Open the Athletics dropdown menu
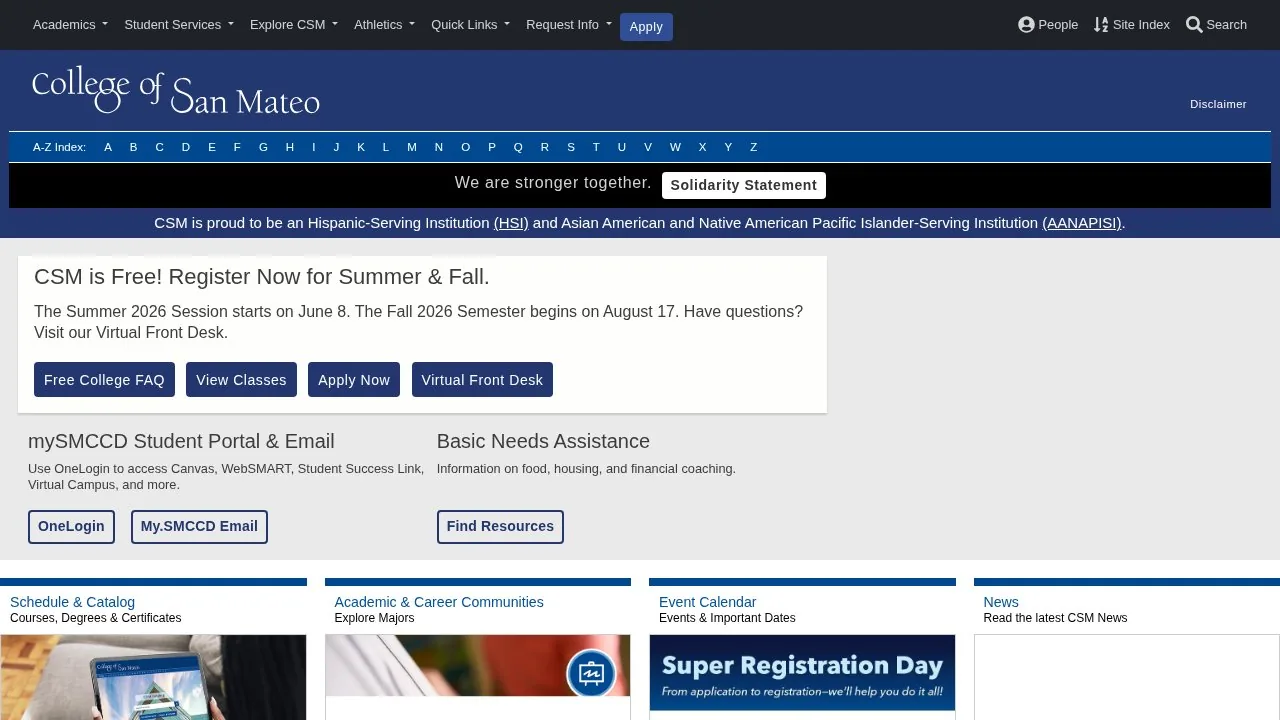 [x=384, y=24]
